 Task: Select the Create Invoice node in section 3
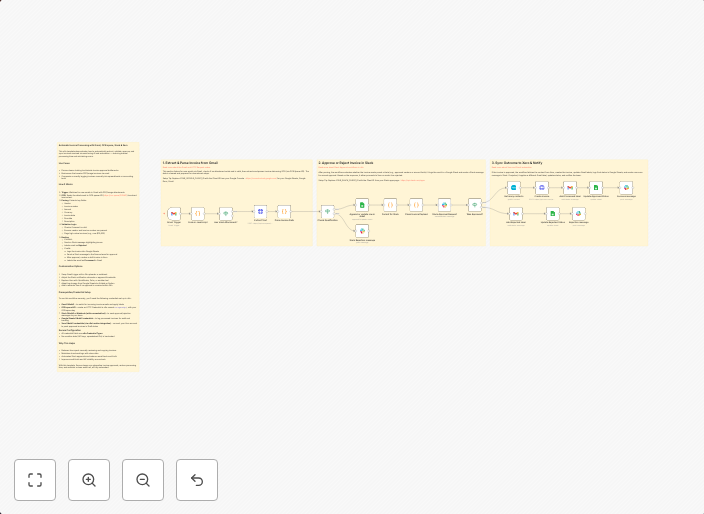point(541,188)
